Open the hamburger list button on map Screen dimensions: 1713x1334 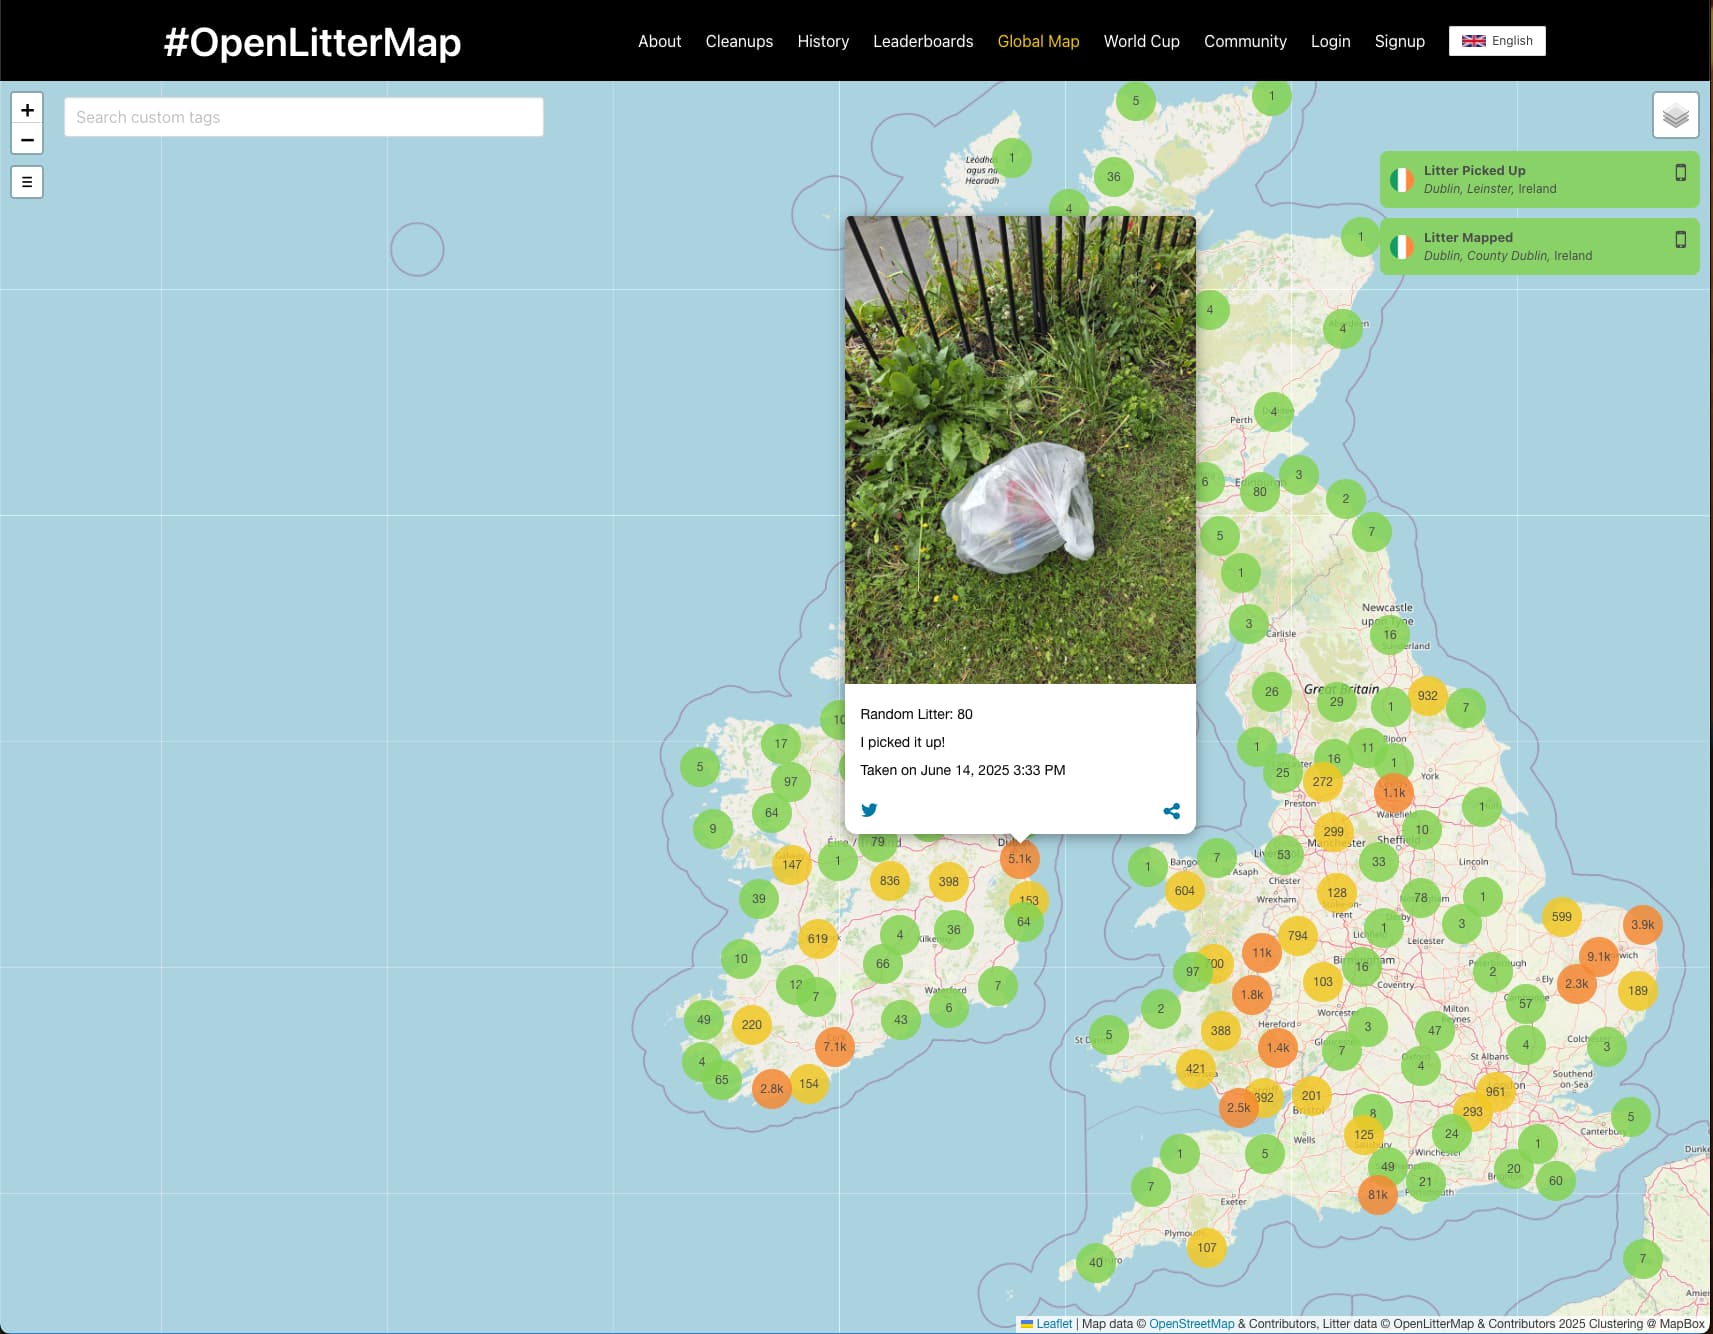click(x=27, y=182)
